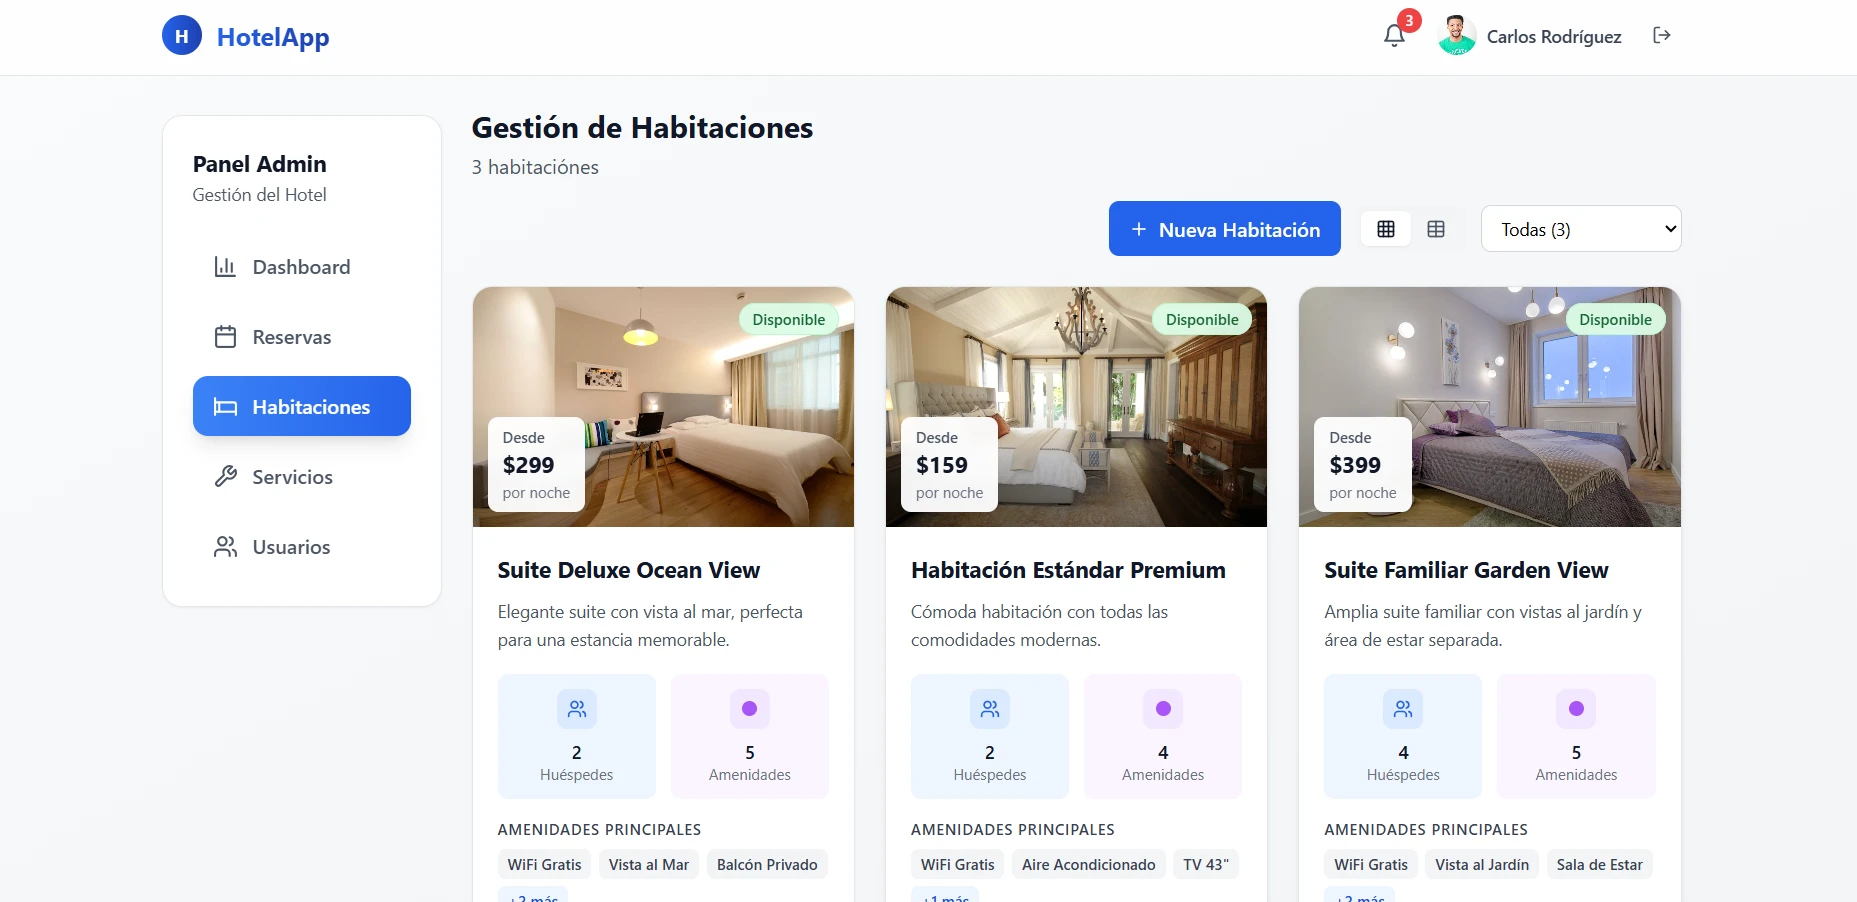This screenshot has height=902, width=1857.
Task: Open the Todas (3) filter dropdown
Action: tap(1581, 229)
